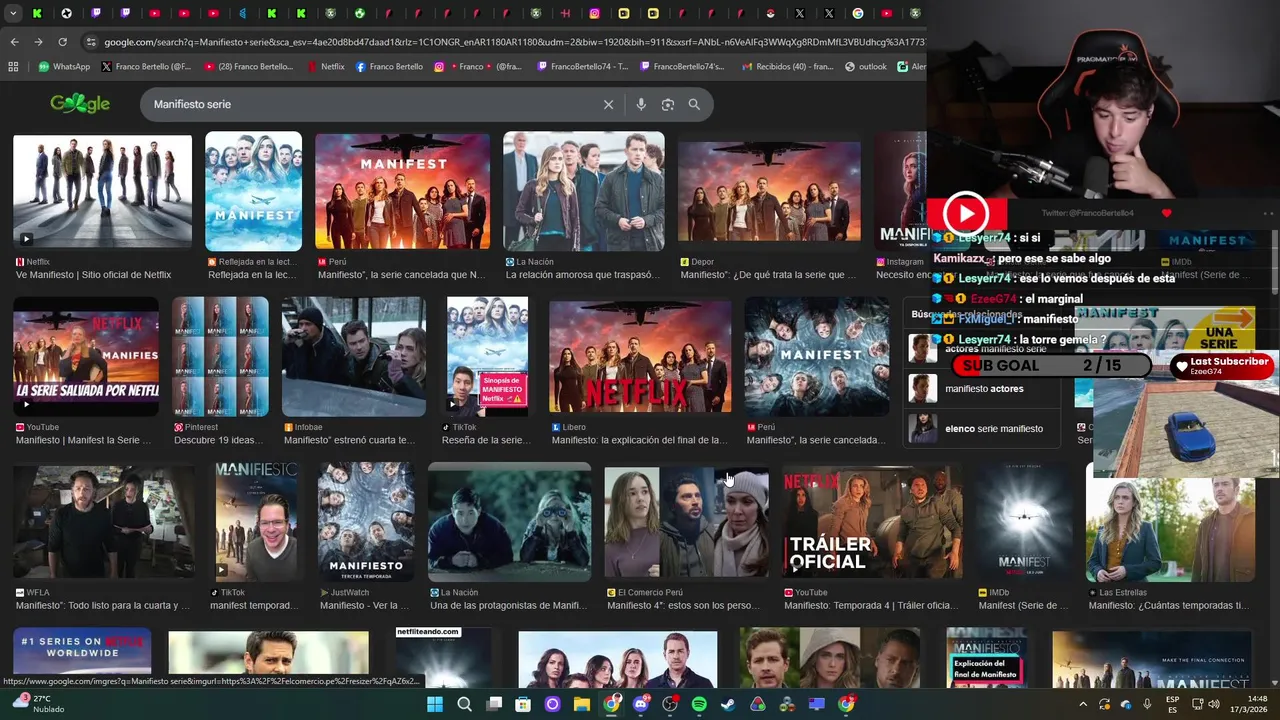1280x720 pixels.
Task: Click into the Manifiesto serie search field
Action: (x=370, y=104)
